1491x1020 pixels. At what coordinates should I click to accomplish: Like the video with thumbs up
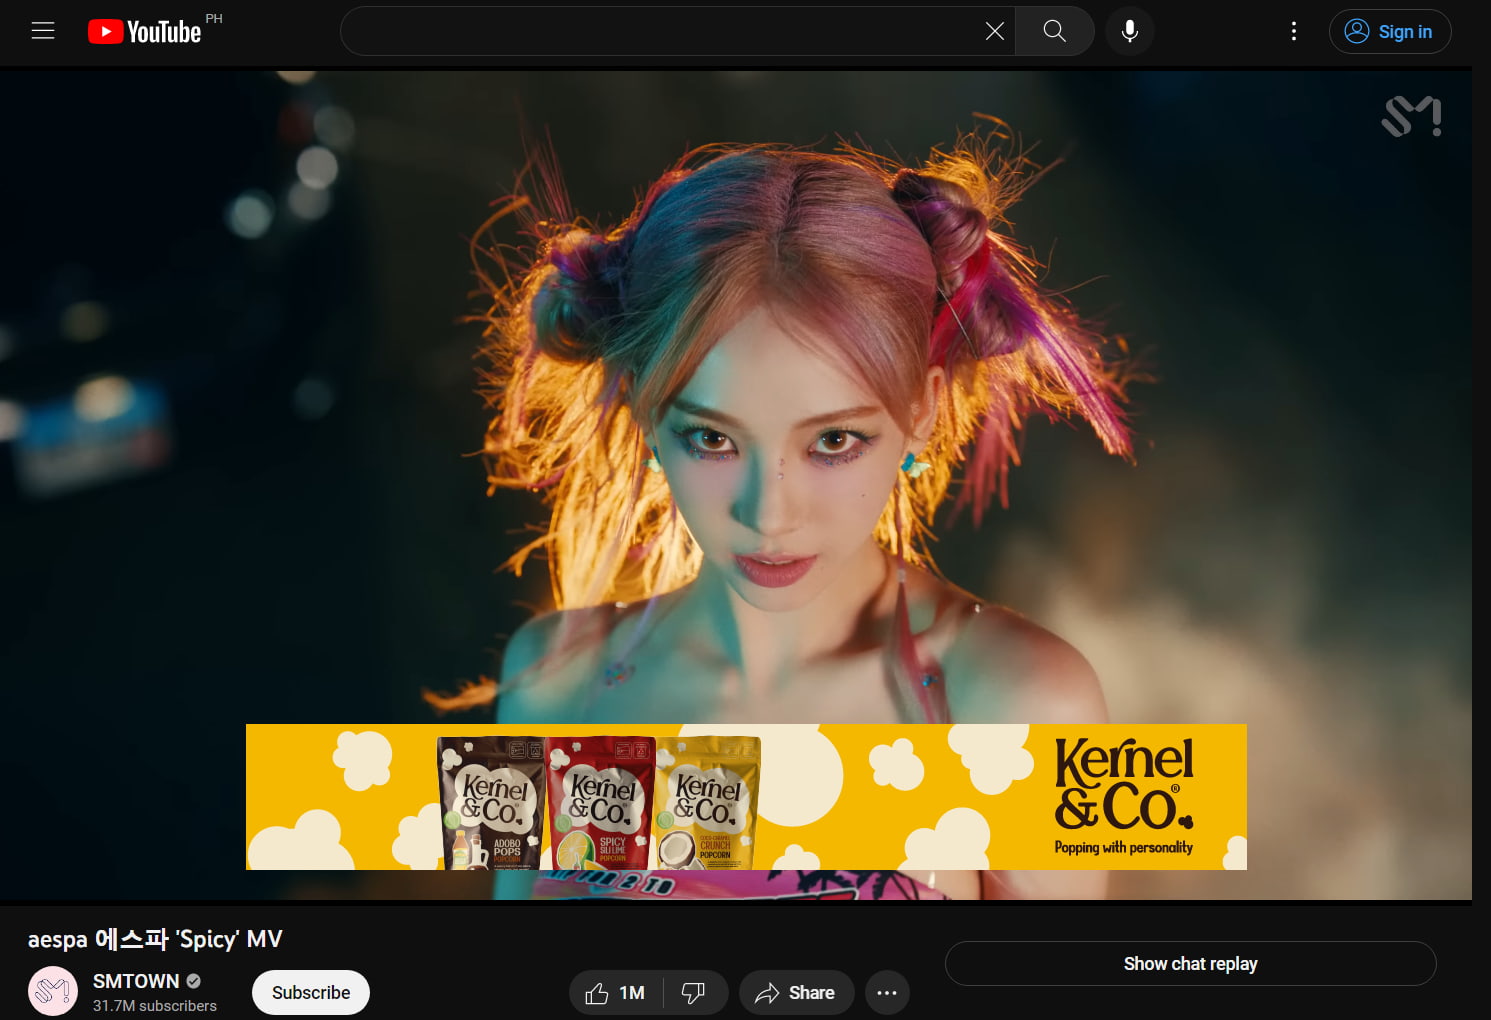click(615, 993)
